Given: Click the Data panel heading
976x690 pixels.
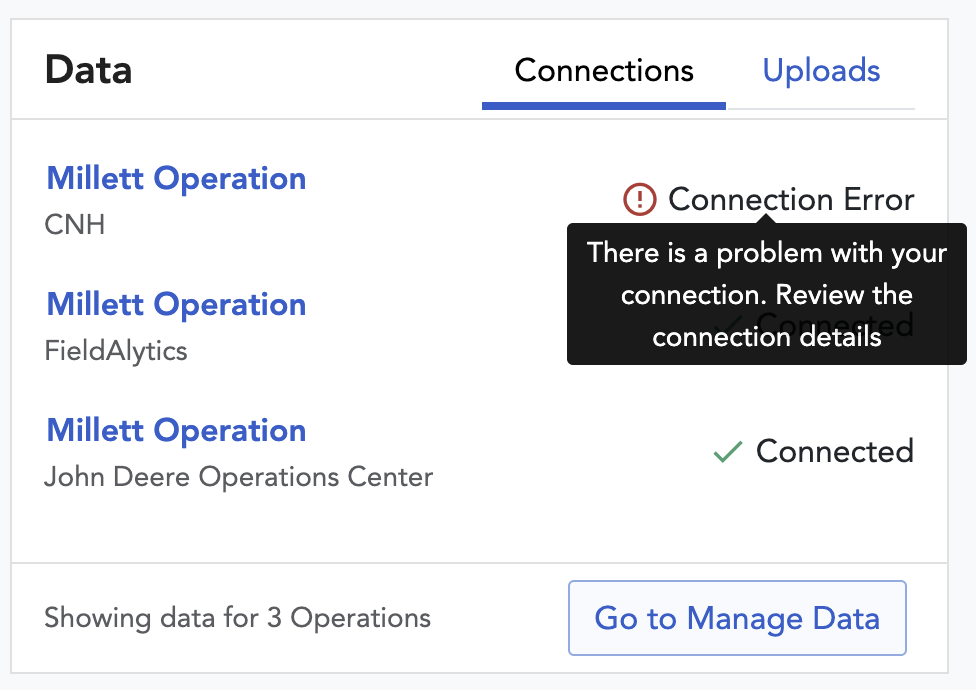Looking at the screenshot, I should tap(88, 70).
